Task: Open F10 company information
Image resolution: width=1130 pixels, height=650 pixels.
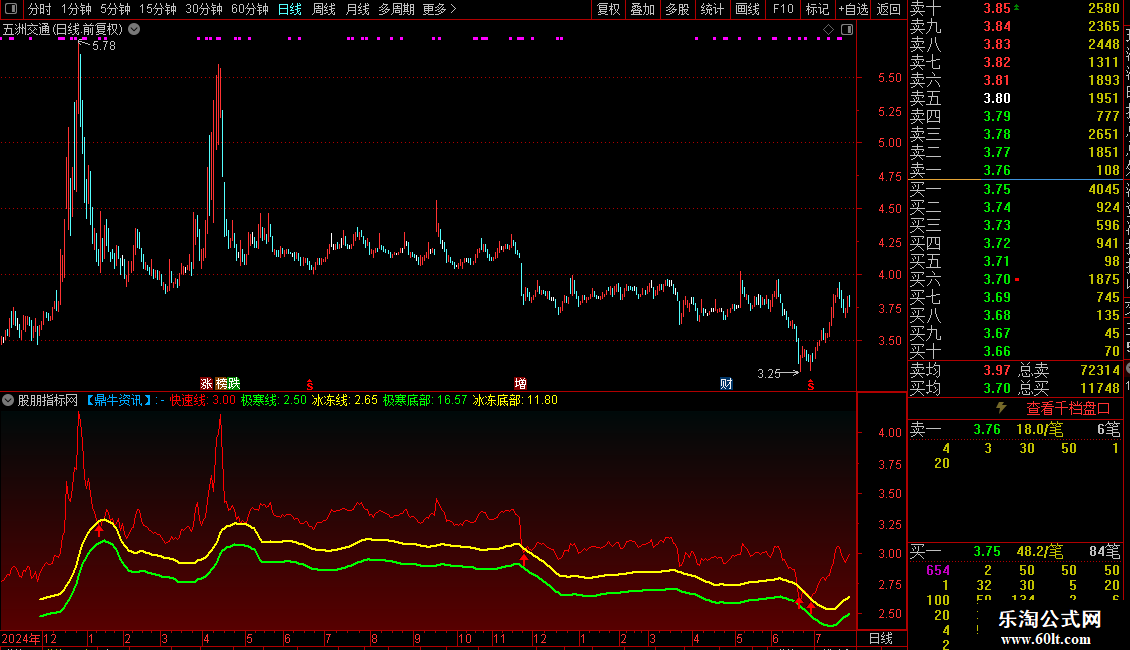Action: [x=783, y=9]
